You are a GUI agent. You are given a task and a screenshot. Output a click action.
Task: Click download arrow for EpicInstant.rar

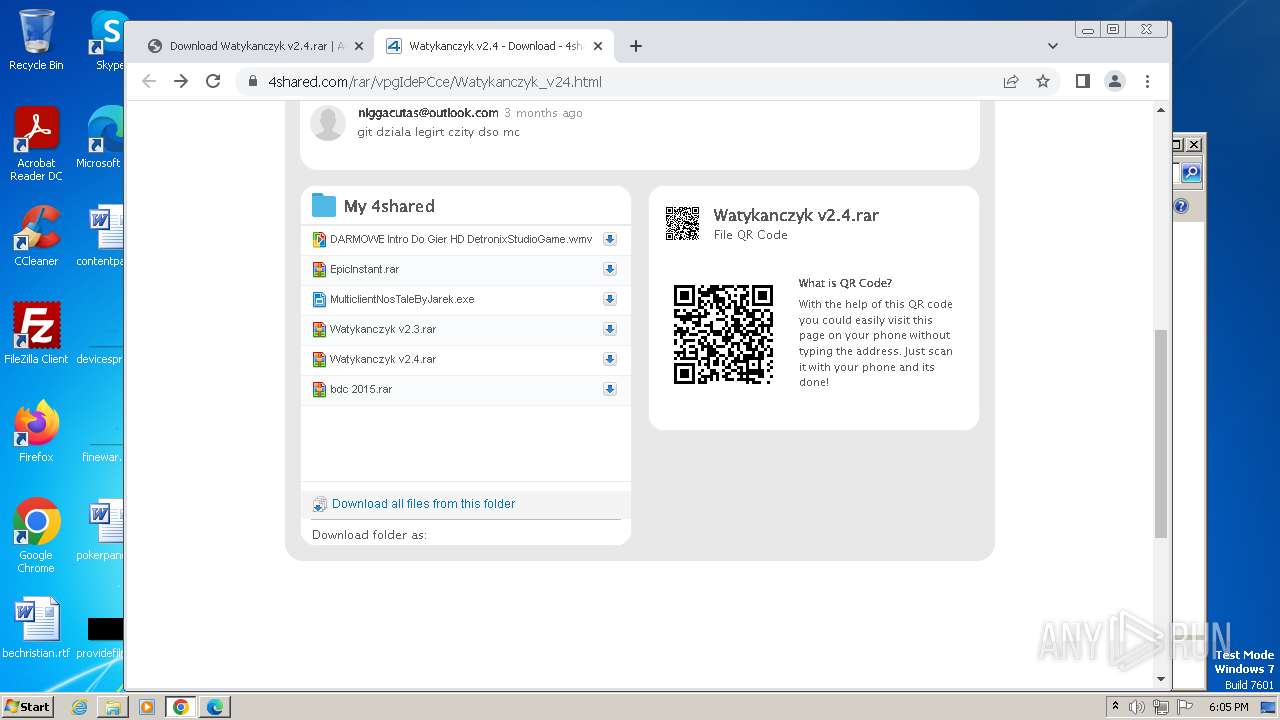[609, 269]
